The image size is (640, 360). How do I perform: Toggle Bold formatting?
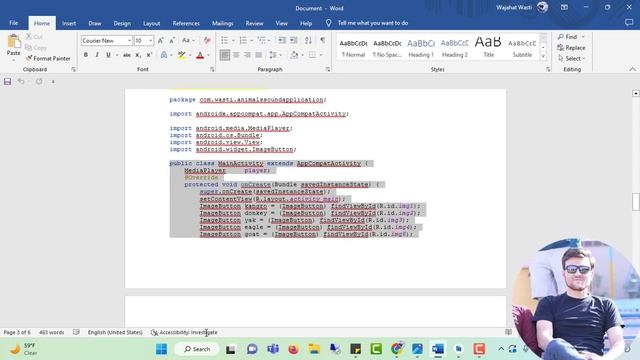(86, 55)
